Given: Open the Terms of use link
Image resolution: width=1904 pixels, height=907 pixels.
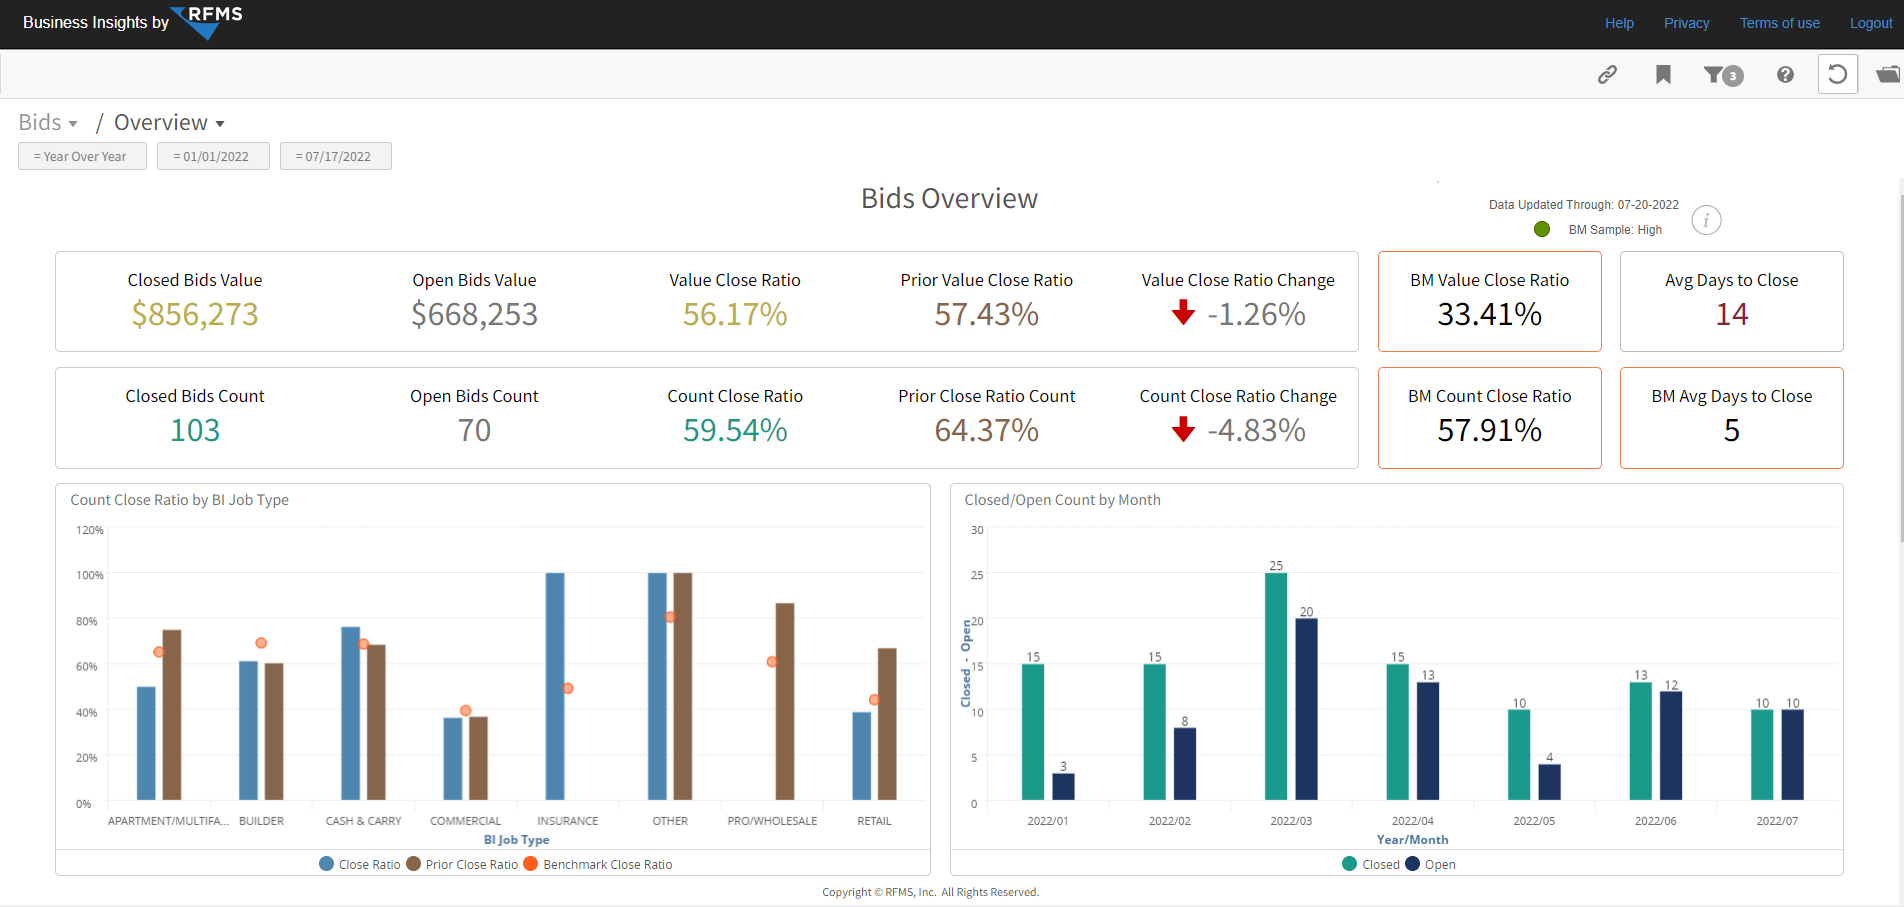Looking at the screenshot, I should coord(1779,23).
